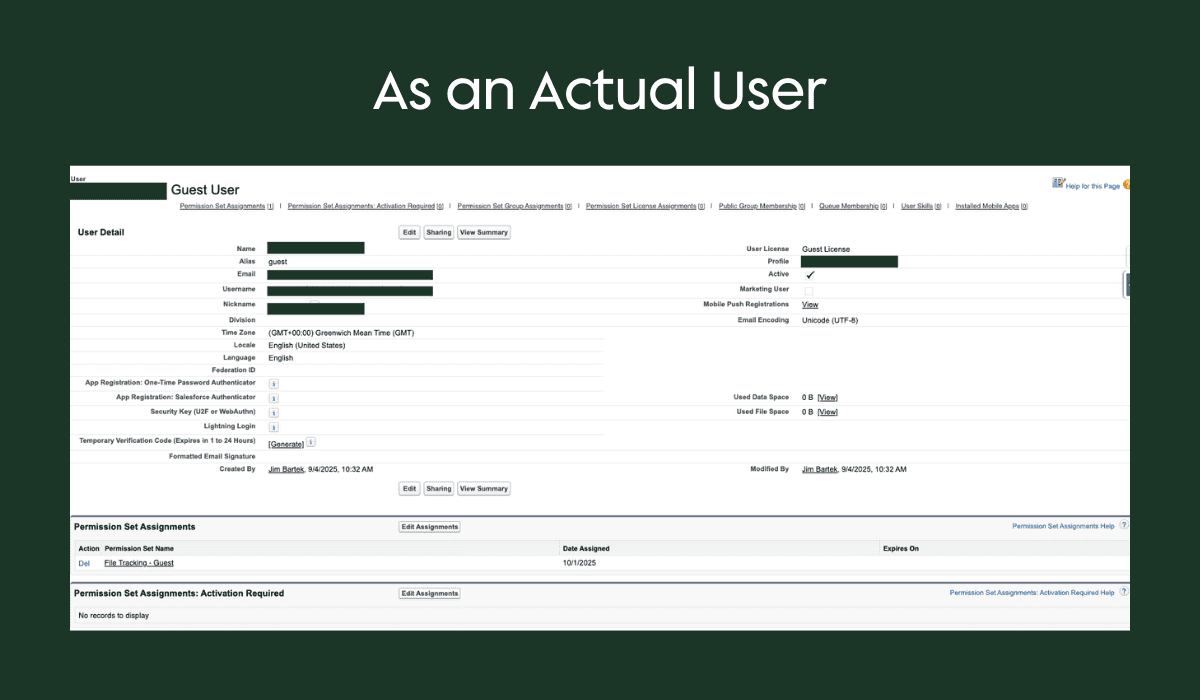Click the Edit button for user details
Viewport: 1200px width, 700px height.
click(409, 232)
